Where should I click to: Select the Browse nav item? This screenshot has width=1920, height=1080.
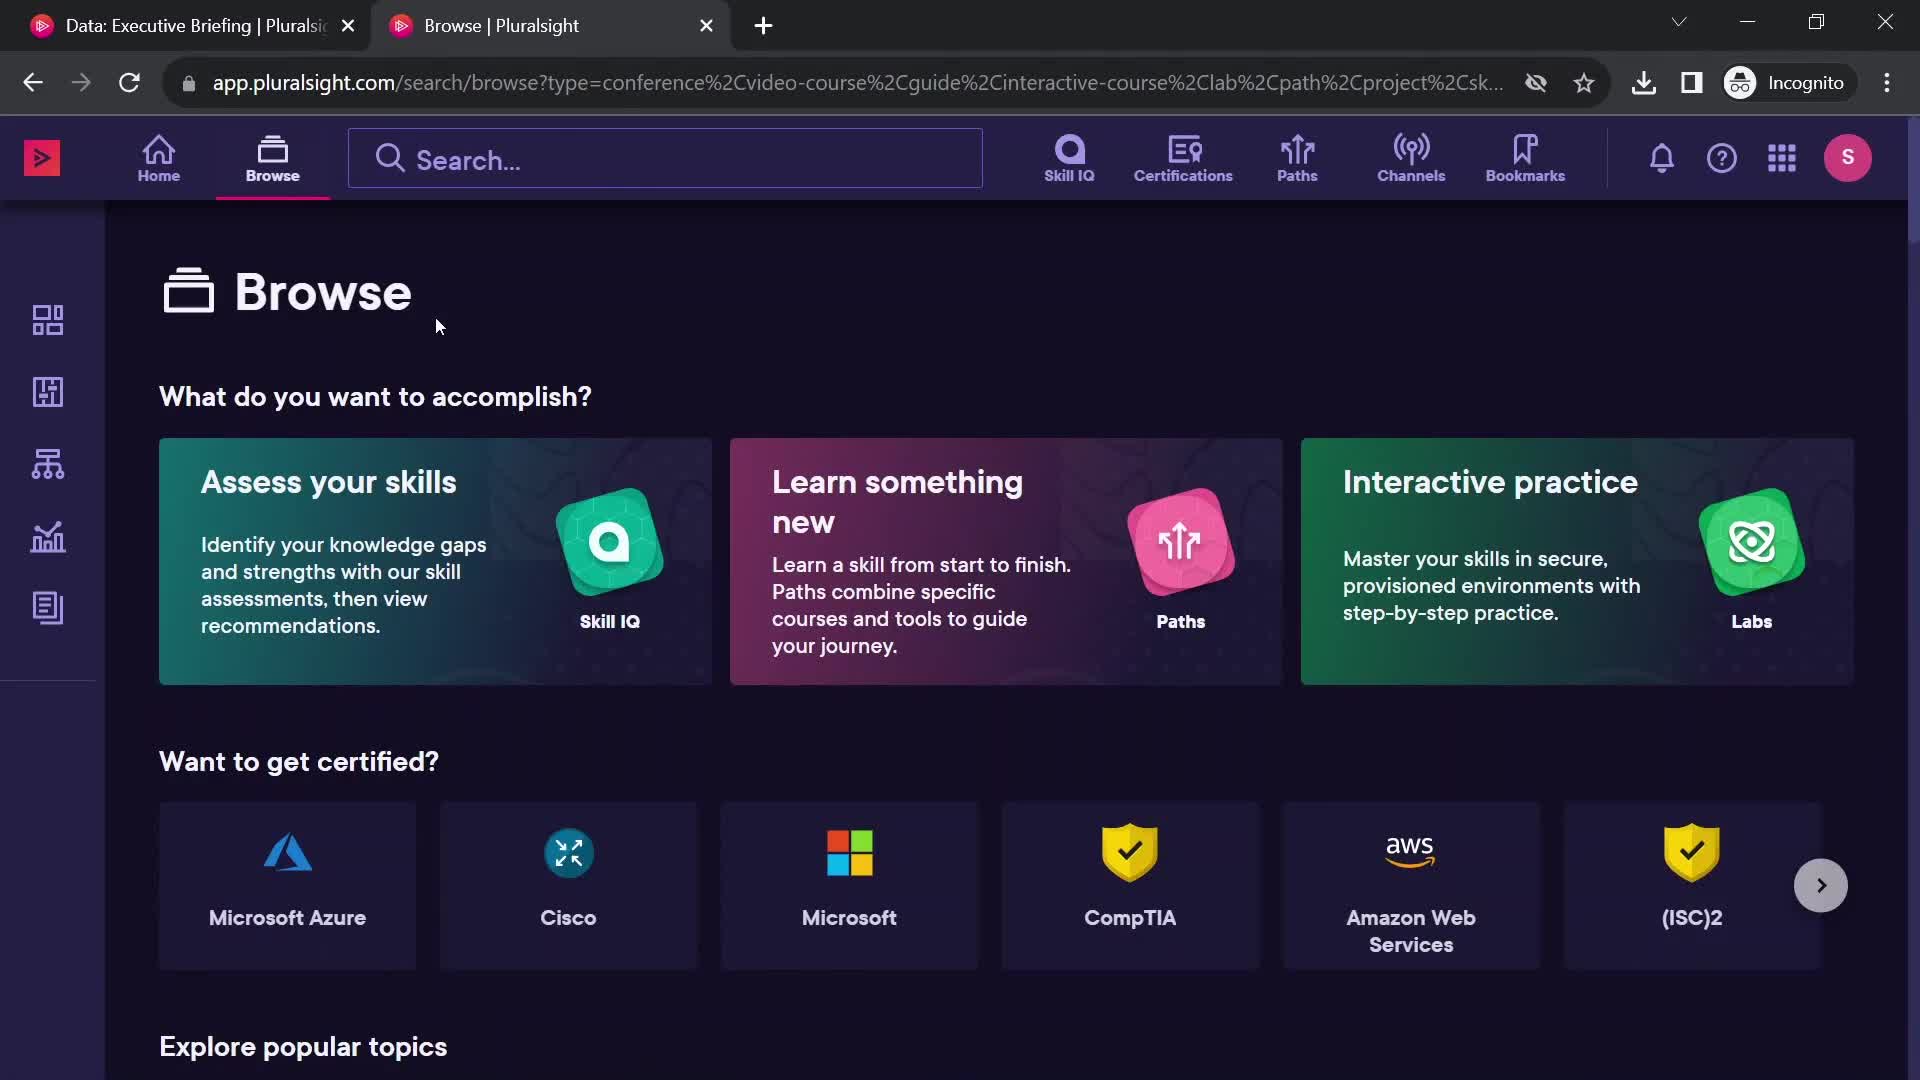pos(273,158)
